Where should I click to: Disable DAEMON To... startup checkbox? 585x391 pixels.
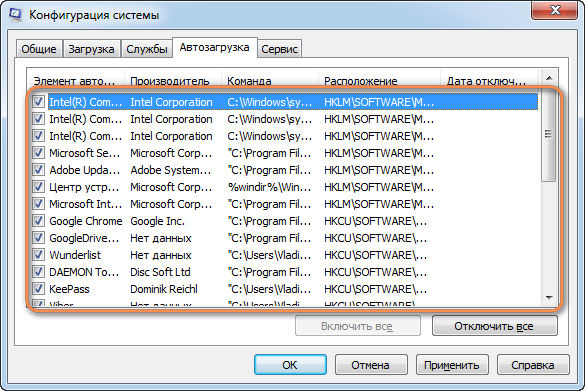click(38, 272)
